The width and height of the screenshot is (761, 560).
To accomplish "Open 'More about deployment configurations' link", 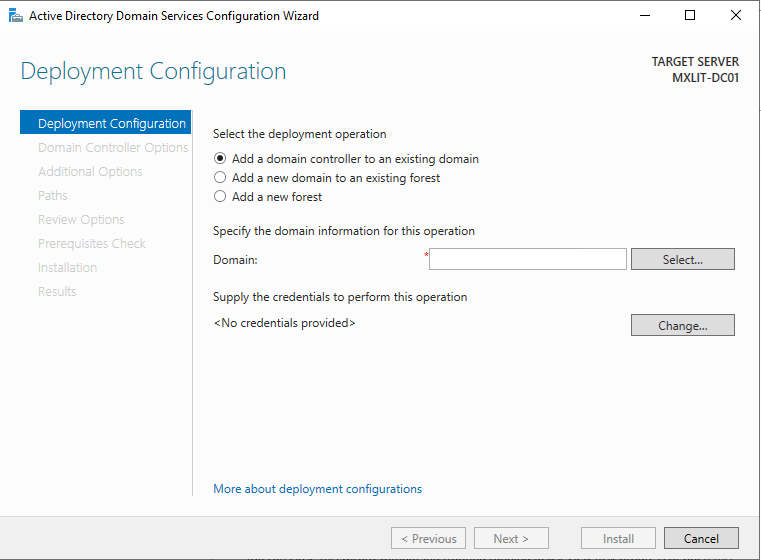I will 317,489.
